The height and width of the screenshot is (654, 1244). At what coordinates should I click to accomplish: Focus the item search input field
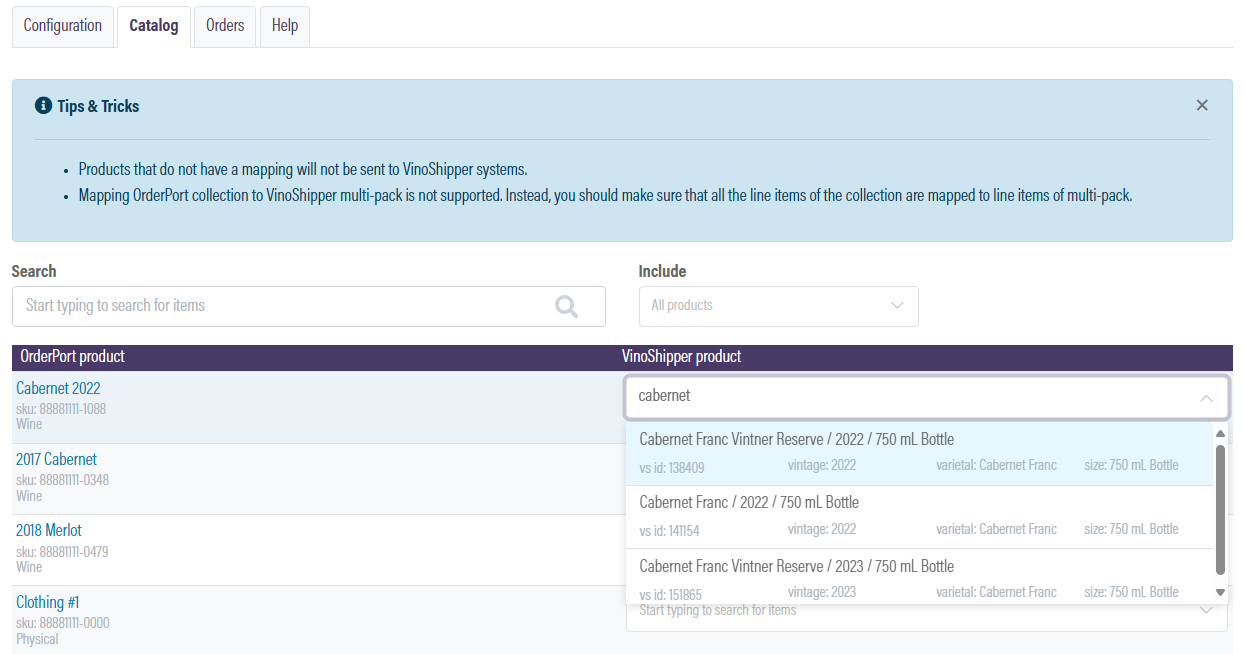point(309,306)
